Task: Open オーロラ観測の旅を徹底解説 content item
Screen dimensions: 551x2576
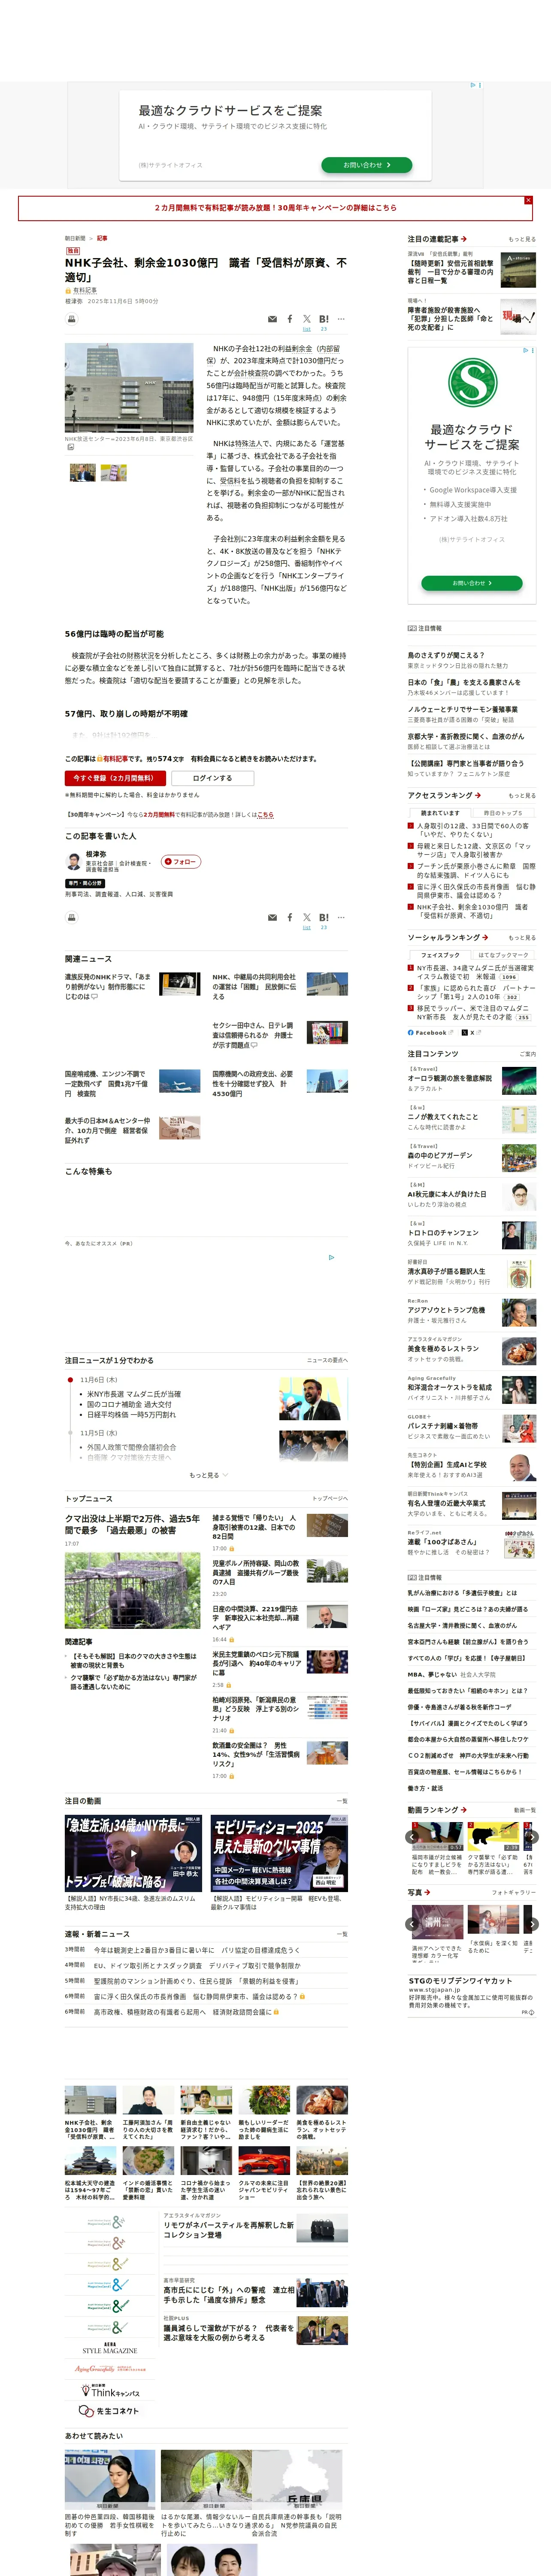Action: pos(450,1079)
